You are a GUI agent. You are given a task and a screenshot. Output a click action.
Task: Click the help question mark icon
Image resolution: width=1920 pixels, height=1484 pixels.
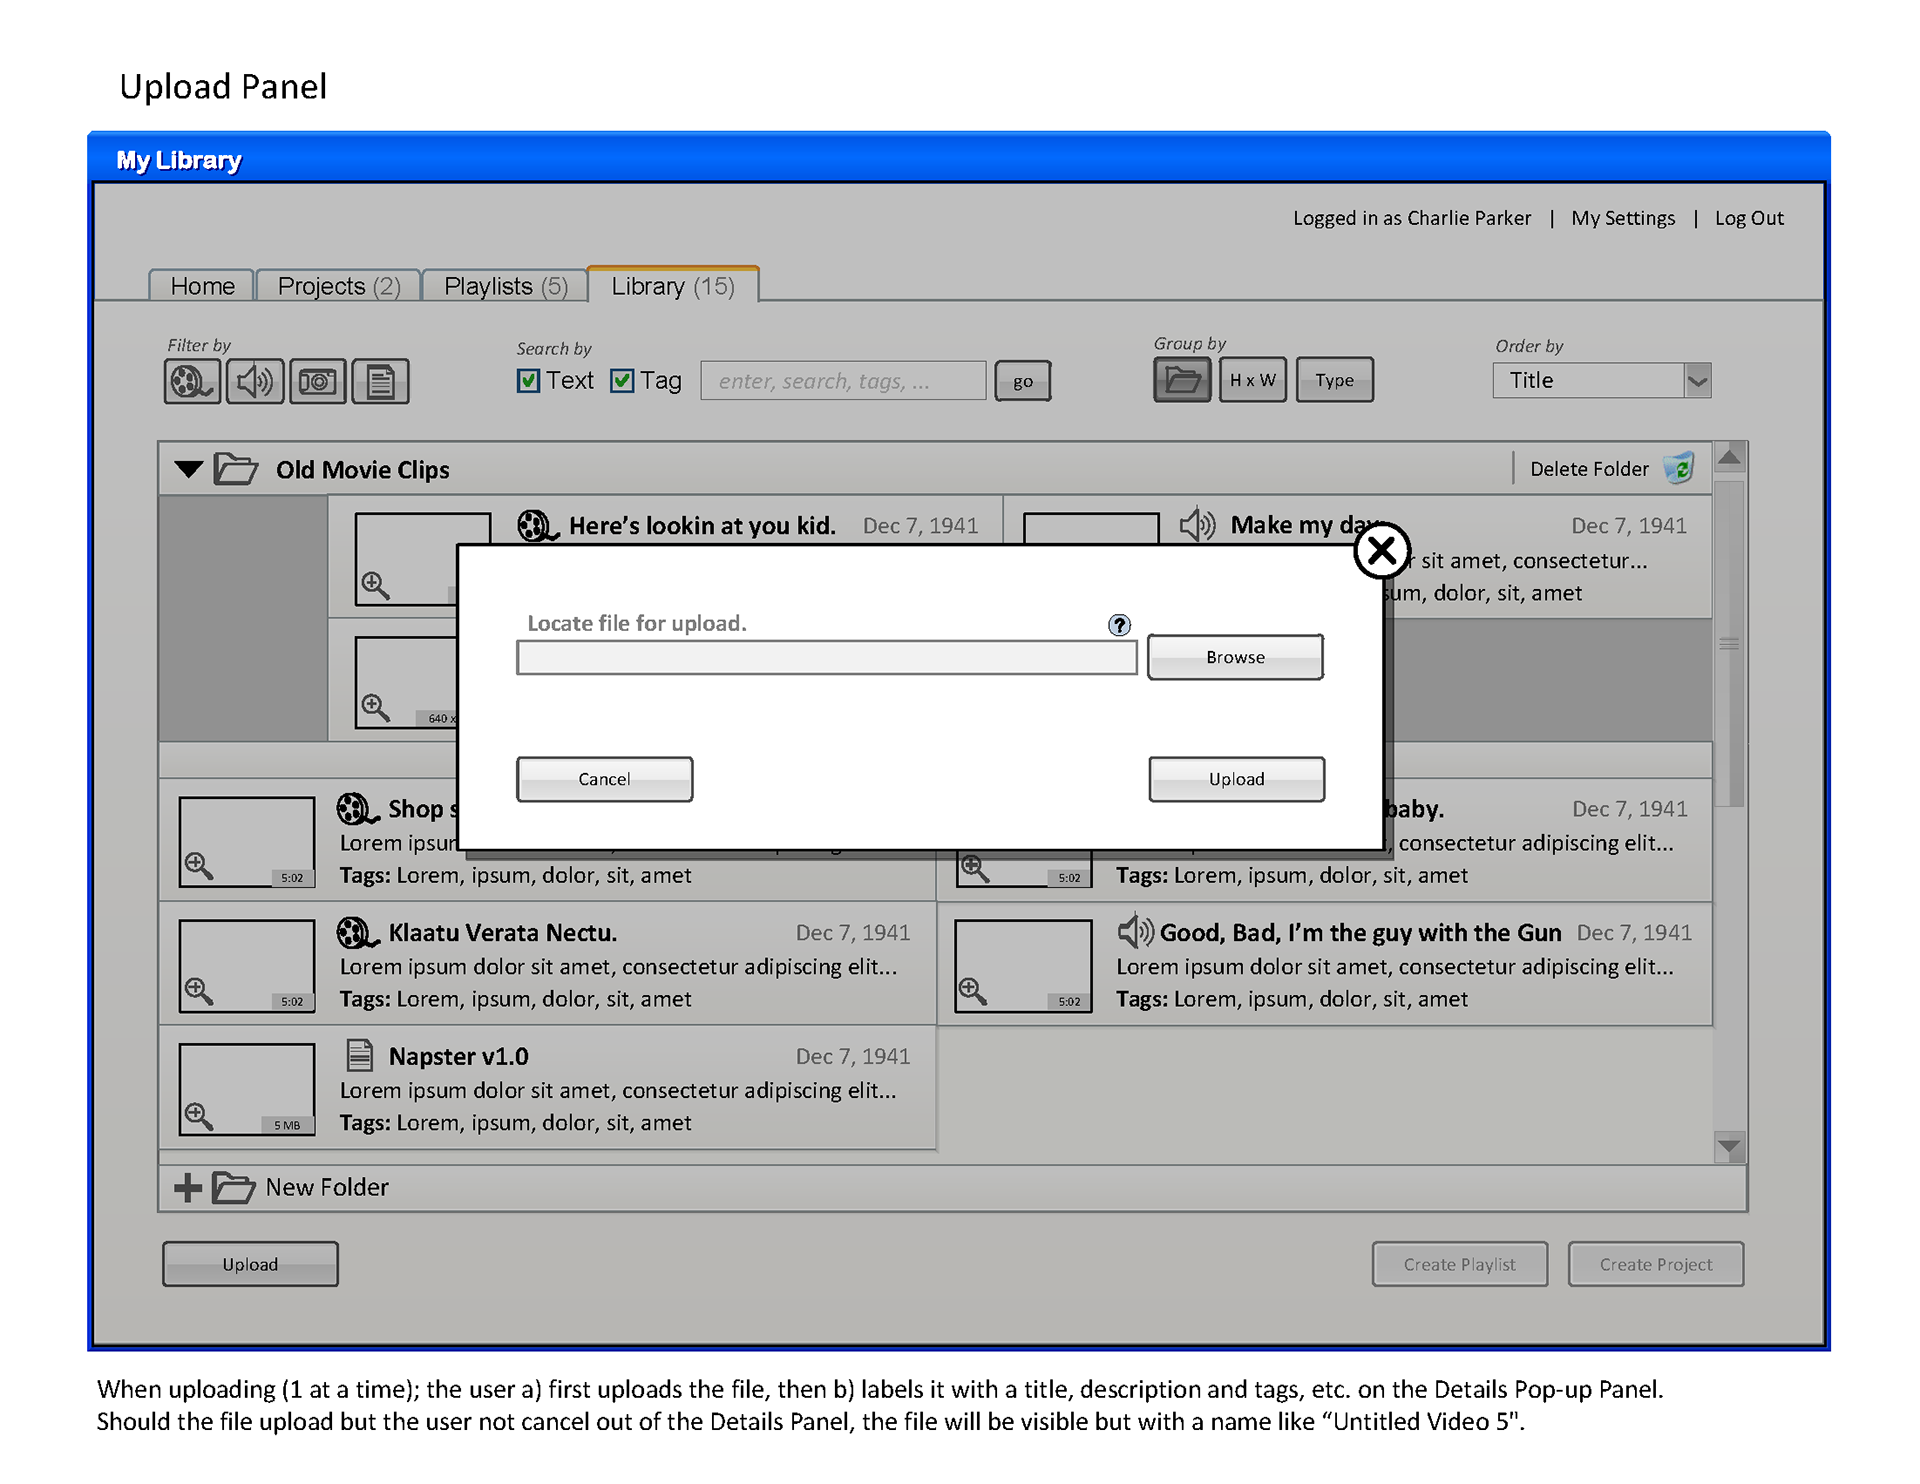tap(1119, 625)
